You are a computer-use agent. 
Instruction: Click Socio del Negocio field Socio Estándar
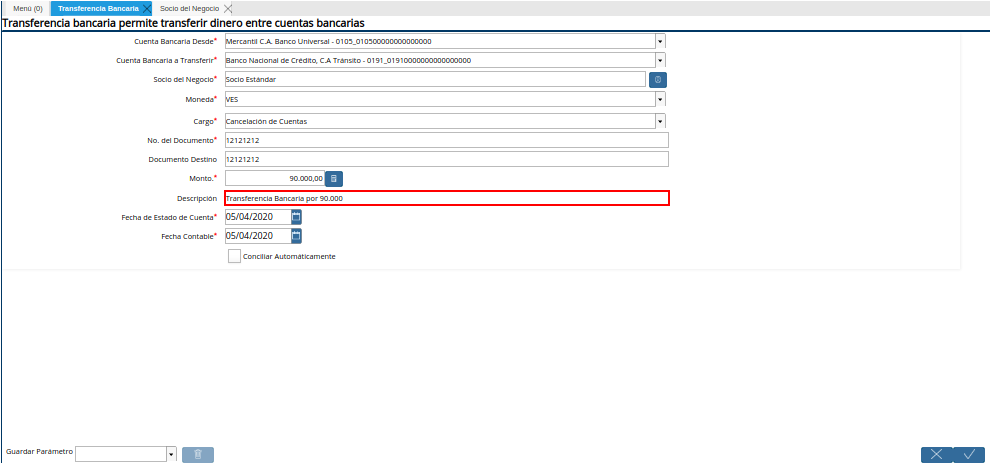click(x=436, y=80)
